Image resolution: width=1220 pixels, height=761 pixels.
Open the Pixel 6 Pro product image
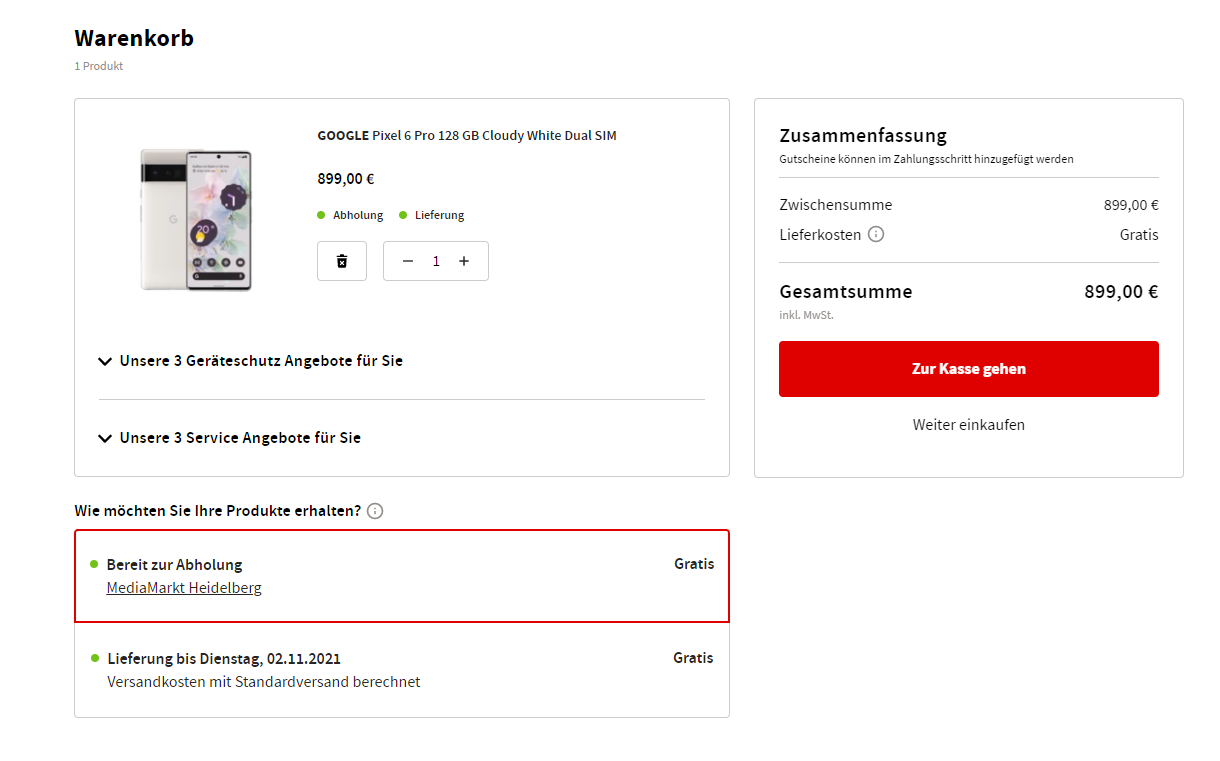click(x=196, y=219)
